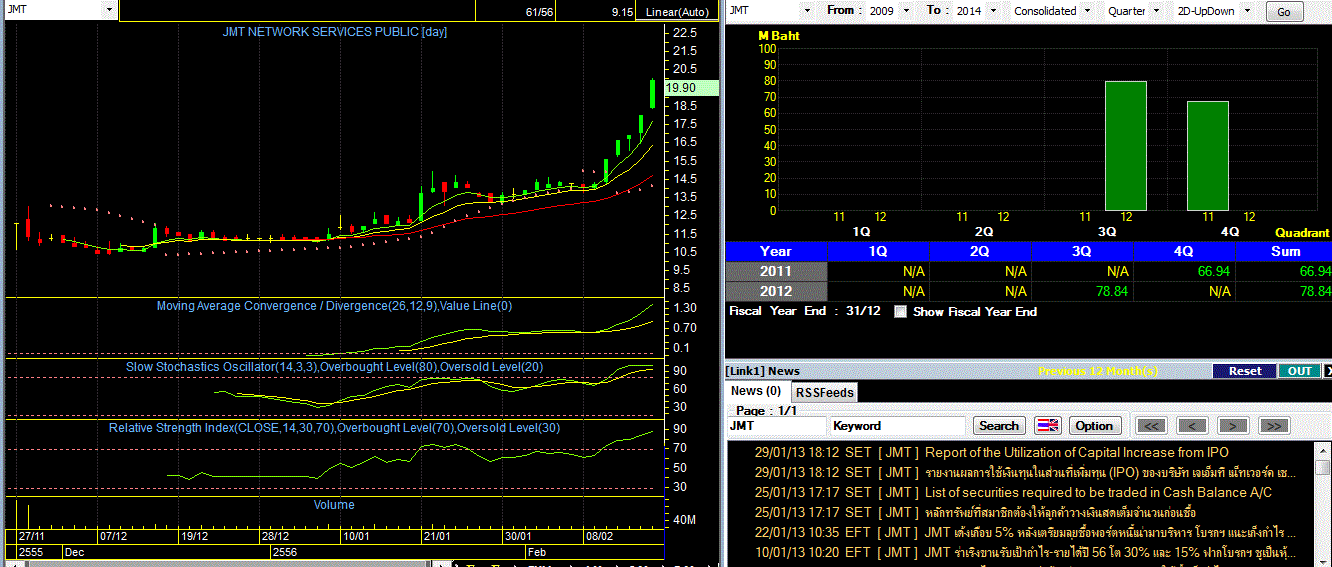Click Linear(Auto) scale mode box
Image resolution: width=1332 pixels, height=567 pixels.
pyautogui.click(x=677, y=11)
